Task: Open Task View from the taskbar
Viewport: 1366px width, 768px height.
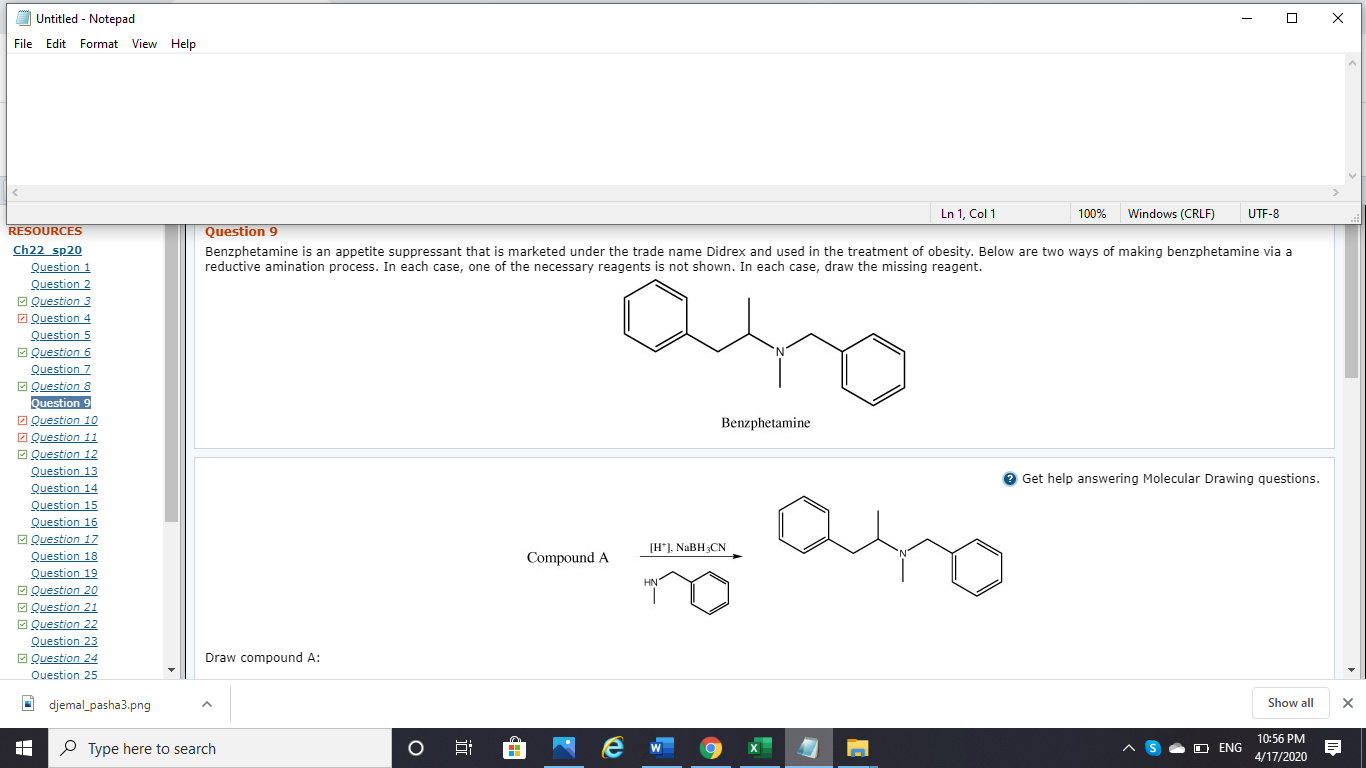Action: coord(463,747)
